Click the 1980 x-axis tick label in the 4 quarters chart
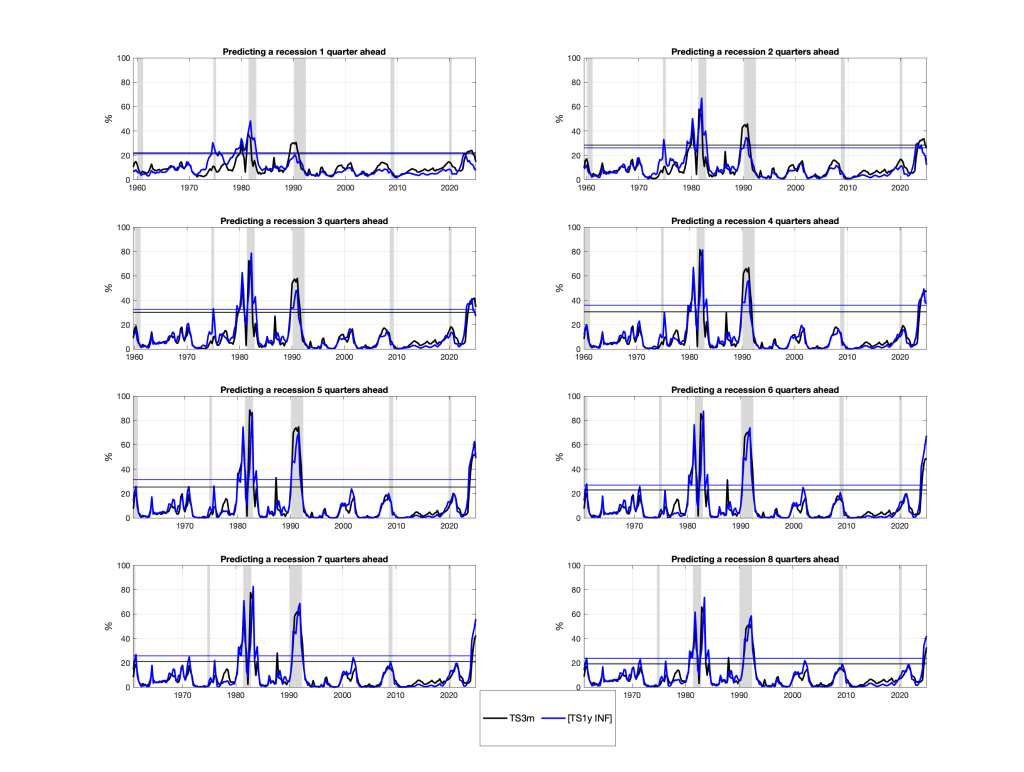Screen dimensions: 1024x772 tap(689, 357)
